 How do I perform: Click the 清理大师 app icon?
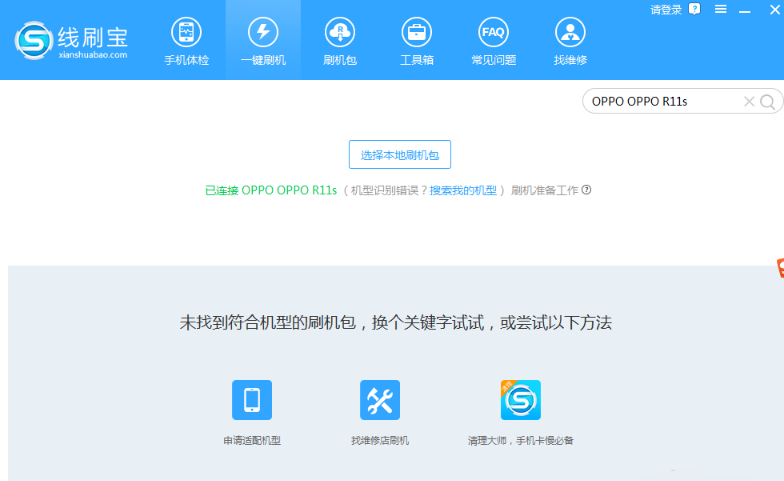pos(520,400)
